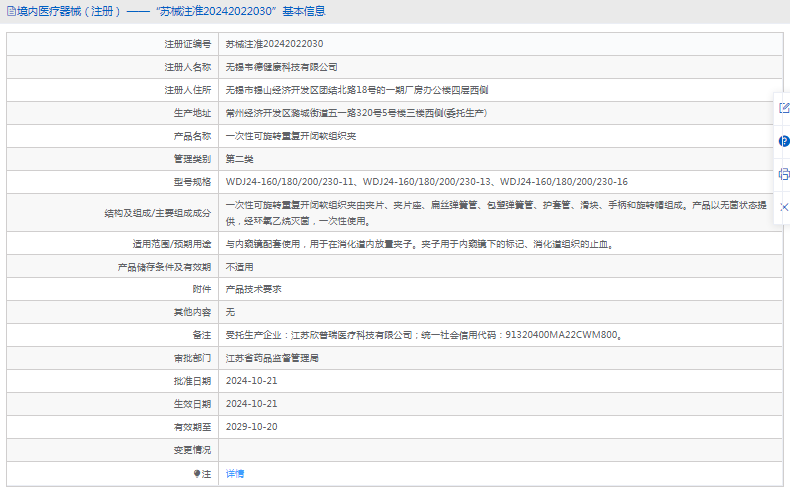Select the registrant address at 团结北路18号

(357, 90)
